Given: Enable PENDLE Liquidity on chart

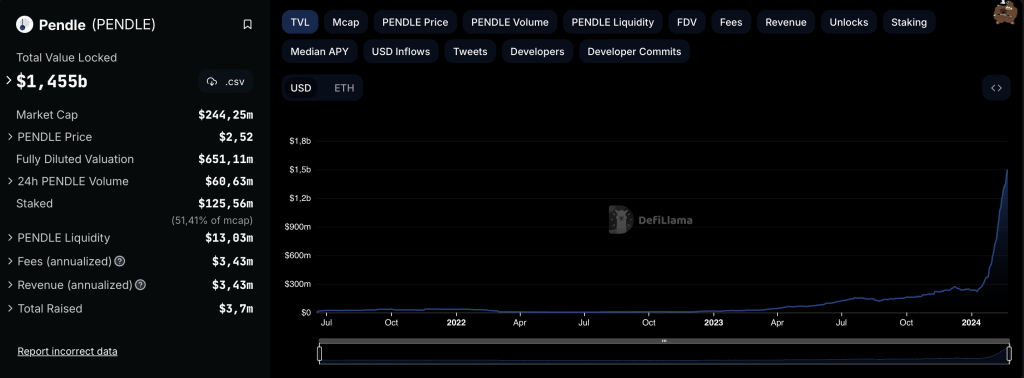Looking at the screenshot, I should tap(613, 22).
